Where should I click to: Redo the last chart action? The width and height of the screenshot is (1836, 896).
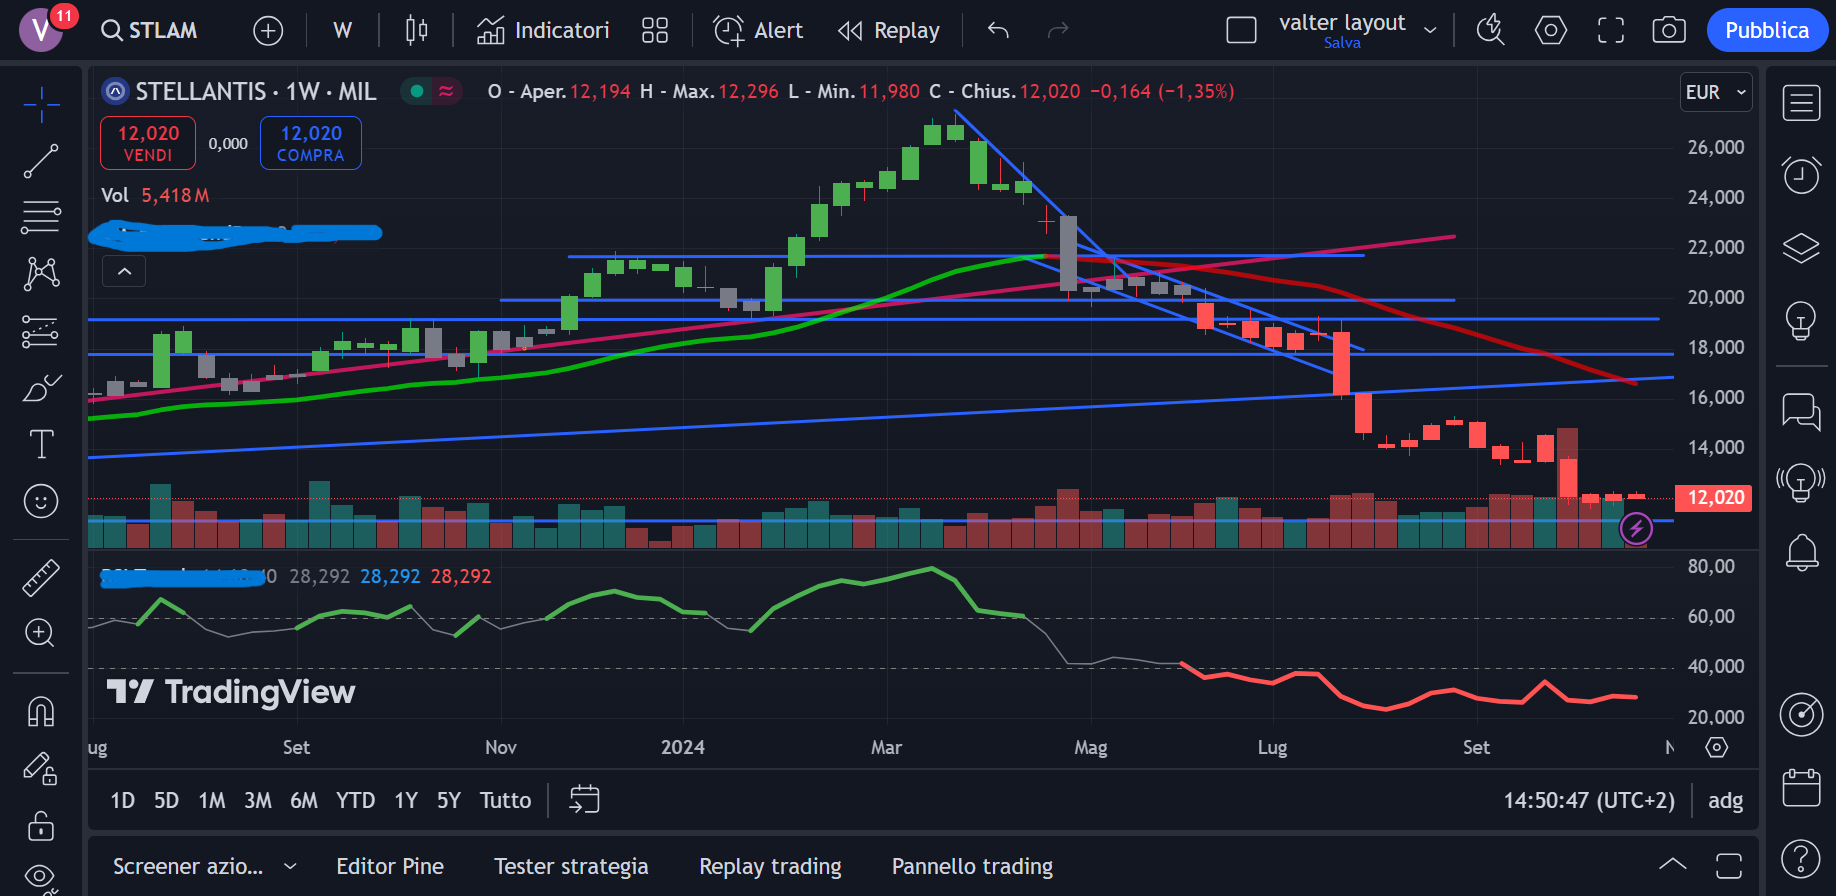[x=1058, y=30]
